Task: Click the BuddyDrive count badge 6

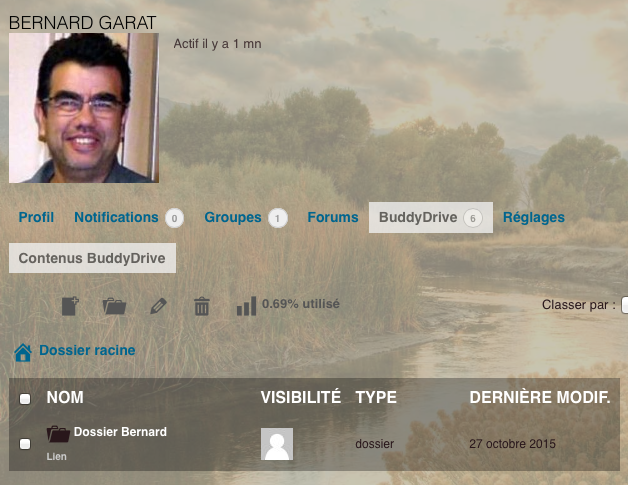Action: (473, 218)
